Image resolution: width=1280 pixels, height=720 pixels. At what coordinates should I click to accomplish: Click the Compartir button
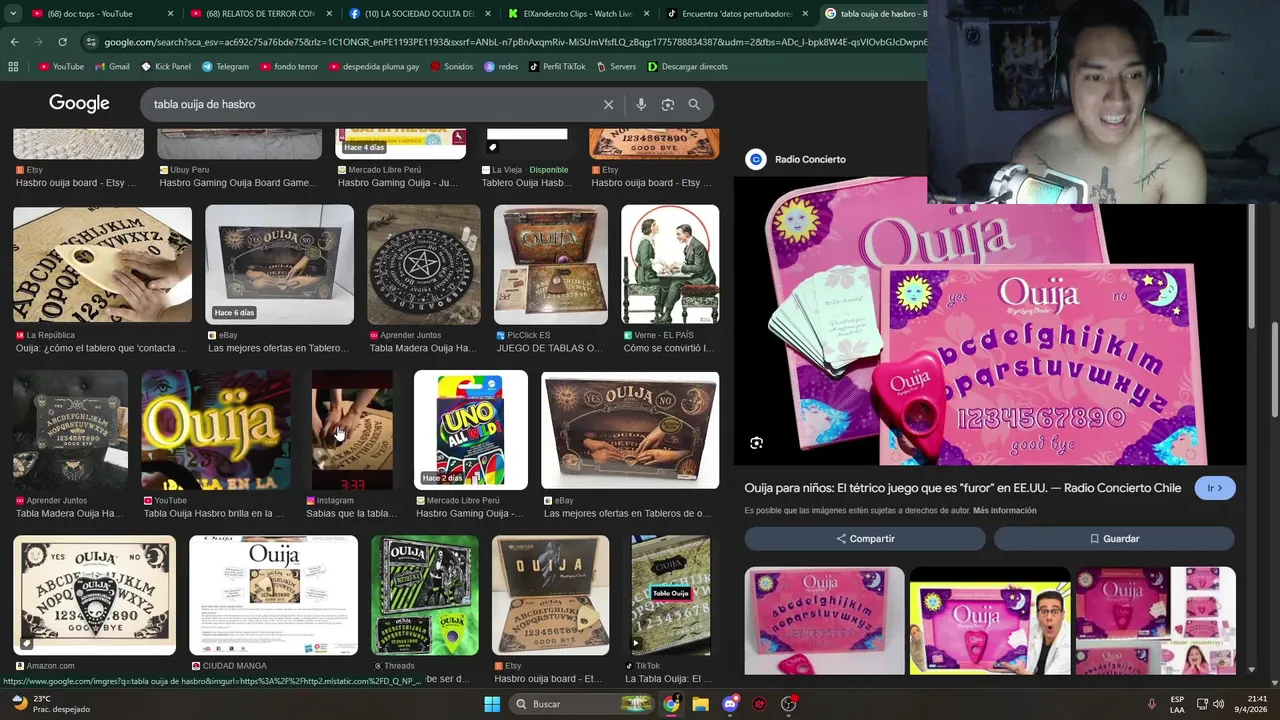(x=866, y=539)
